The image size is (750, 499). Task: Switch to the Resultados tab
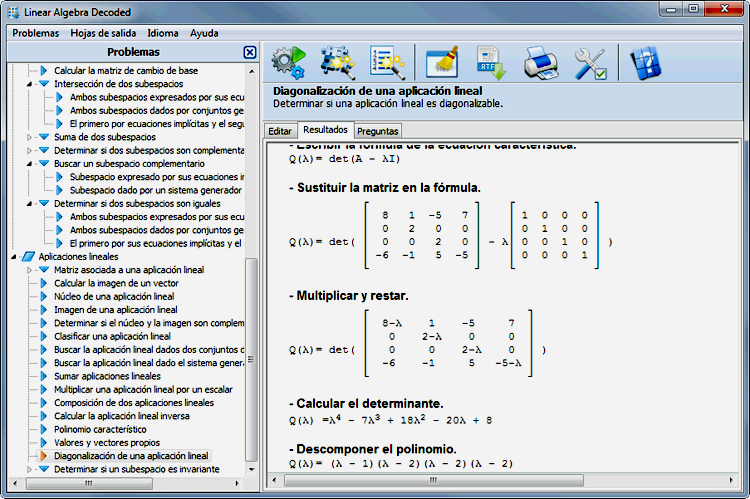point(325,130)
